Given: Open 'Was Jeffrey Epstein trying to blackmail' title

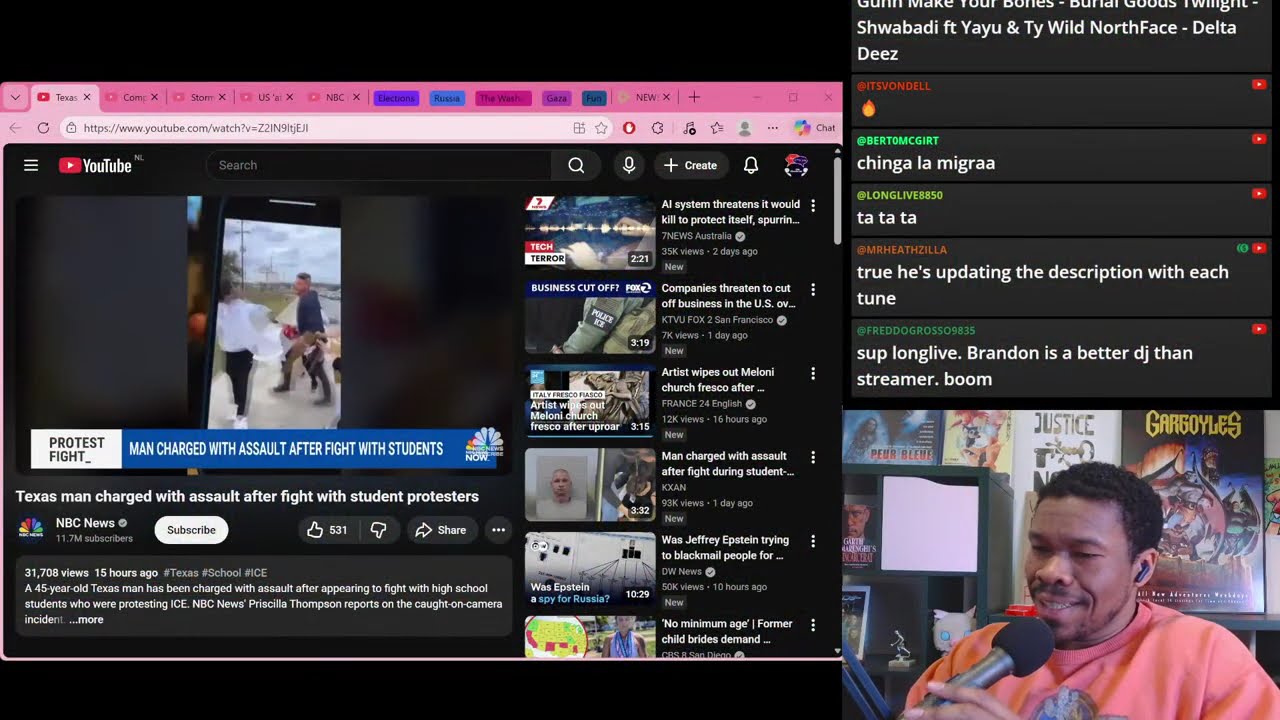Looking at the screenshot, I should (726, 548).
